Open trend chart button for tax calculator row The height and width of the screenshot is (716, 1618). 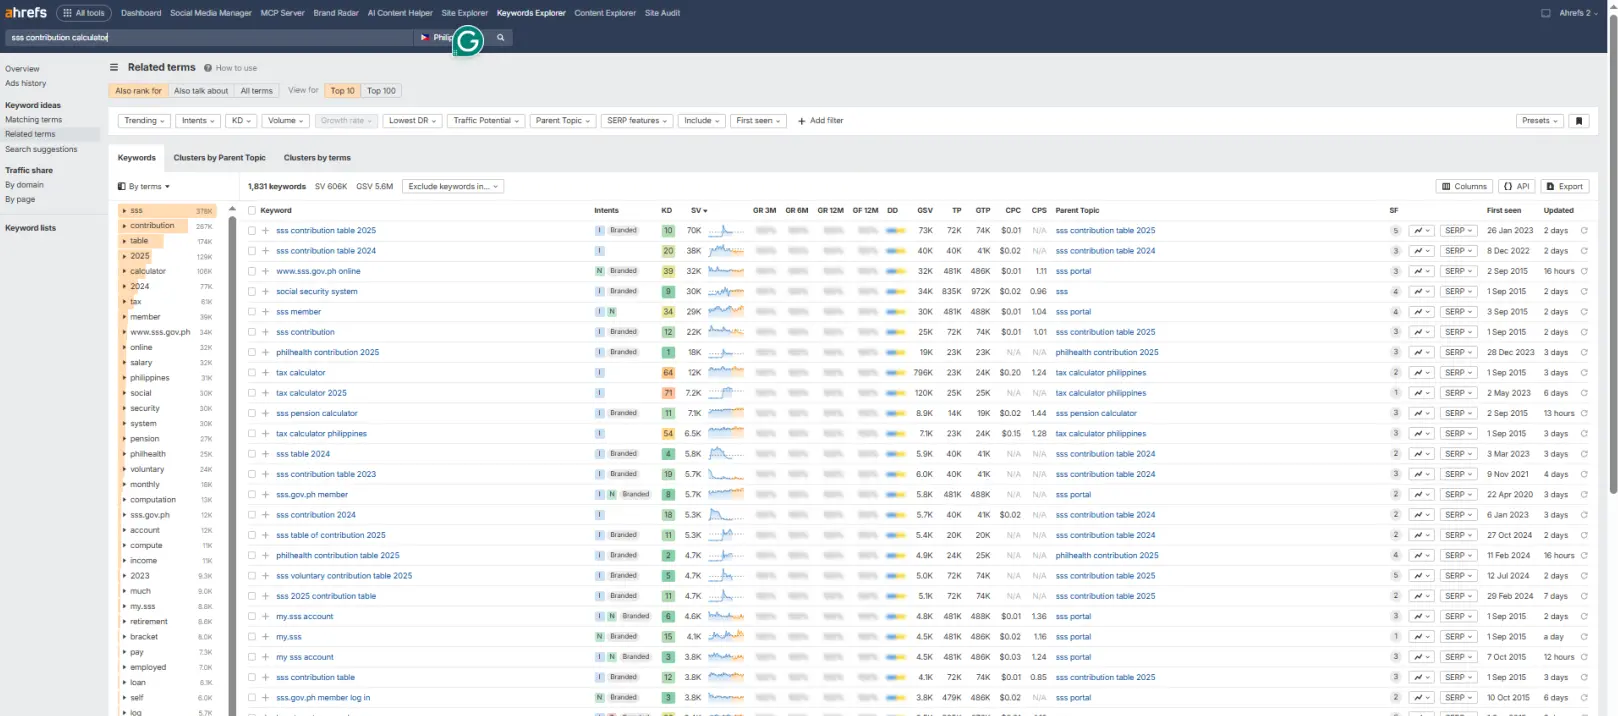pos(1421,373)
